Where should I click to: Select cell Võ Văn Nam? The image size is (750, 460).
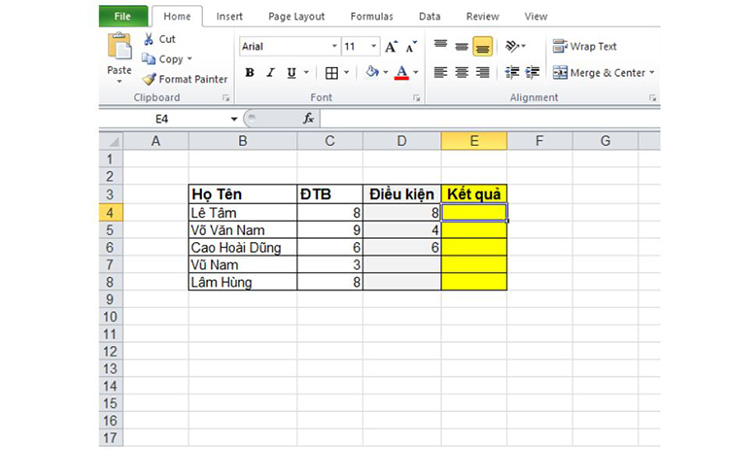point(243,230)
